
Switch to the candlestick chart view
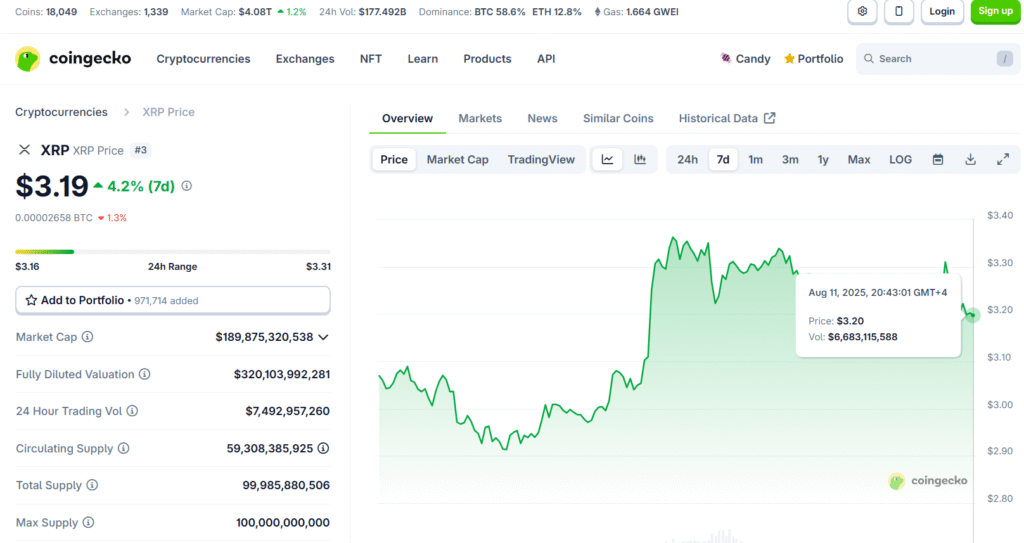point(640,159)
